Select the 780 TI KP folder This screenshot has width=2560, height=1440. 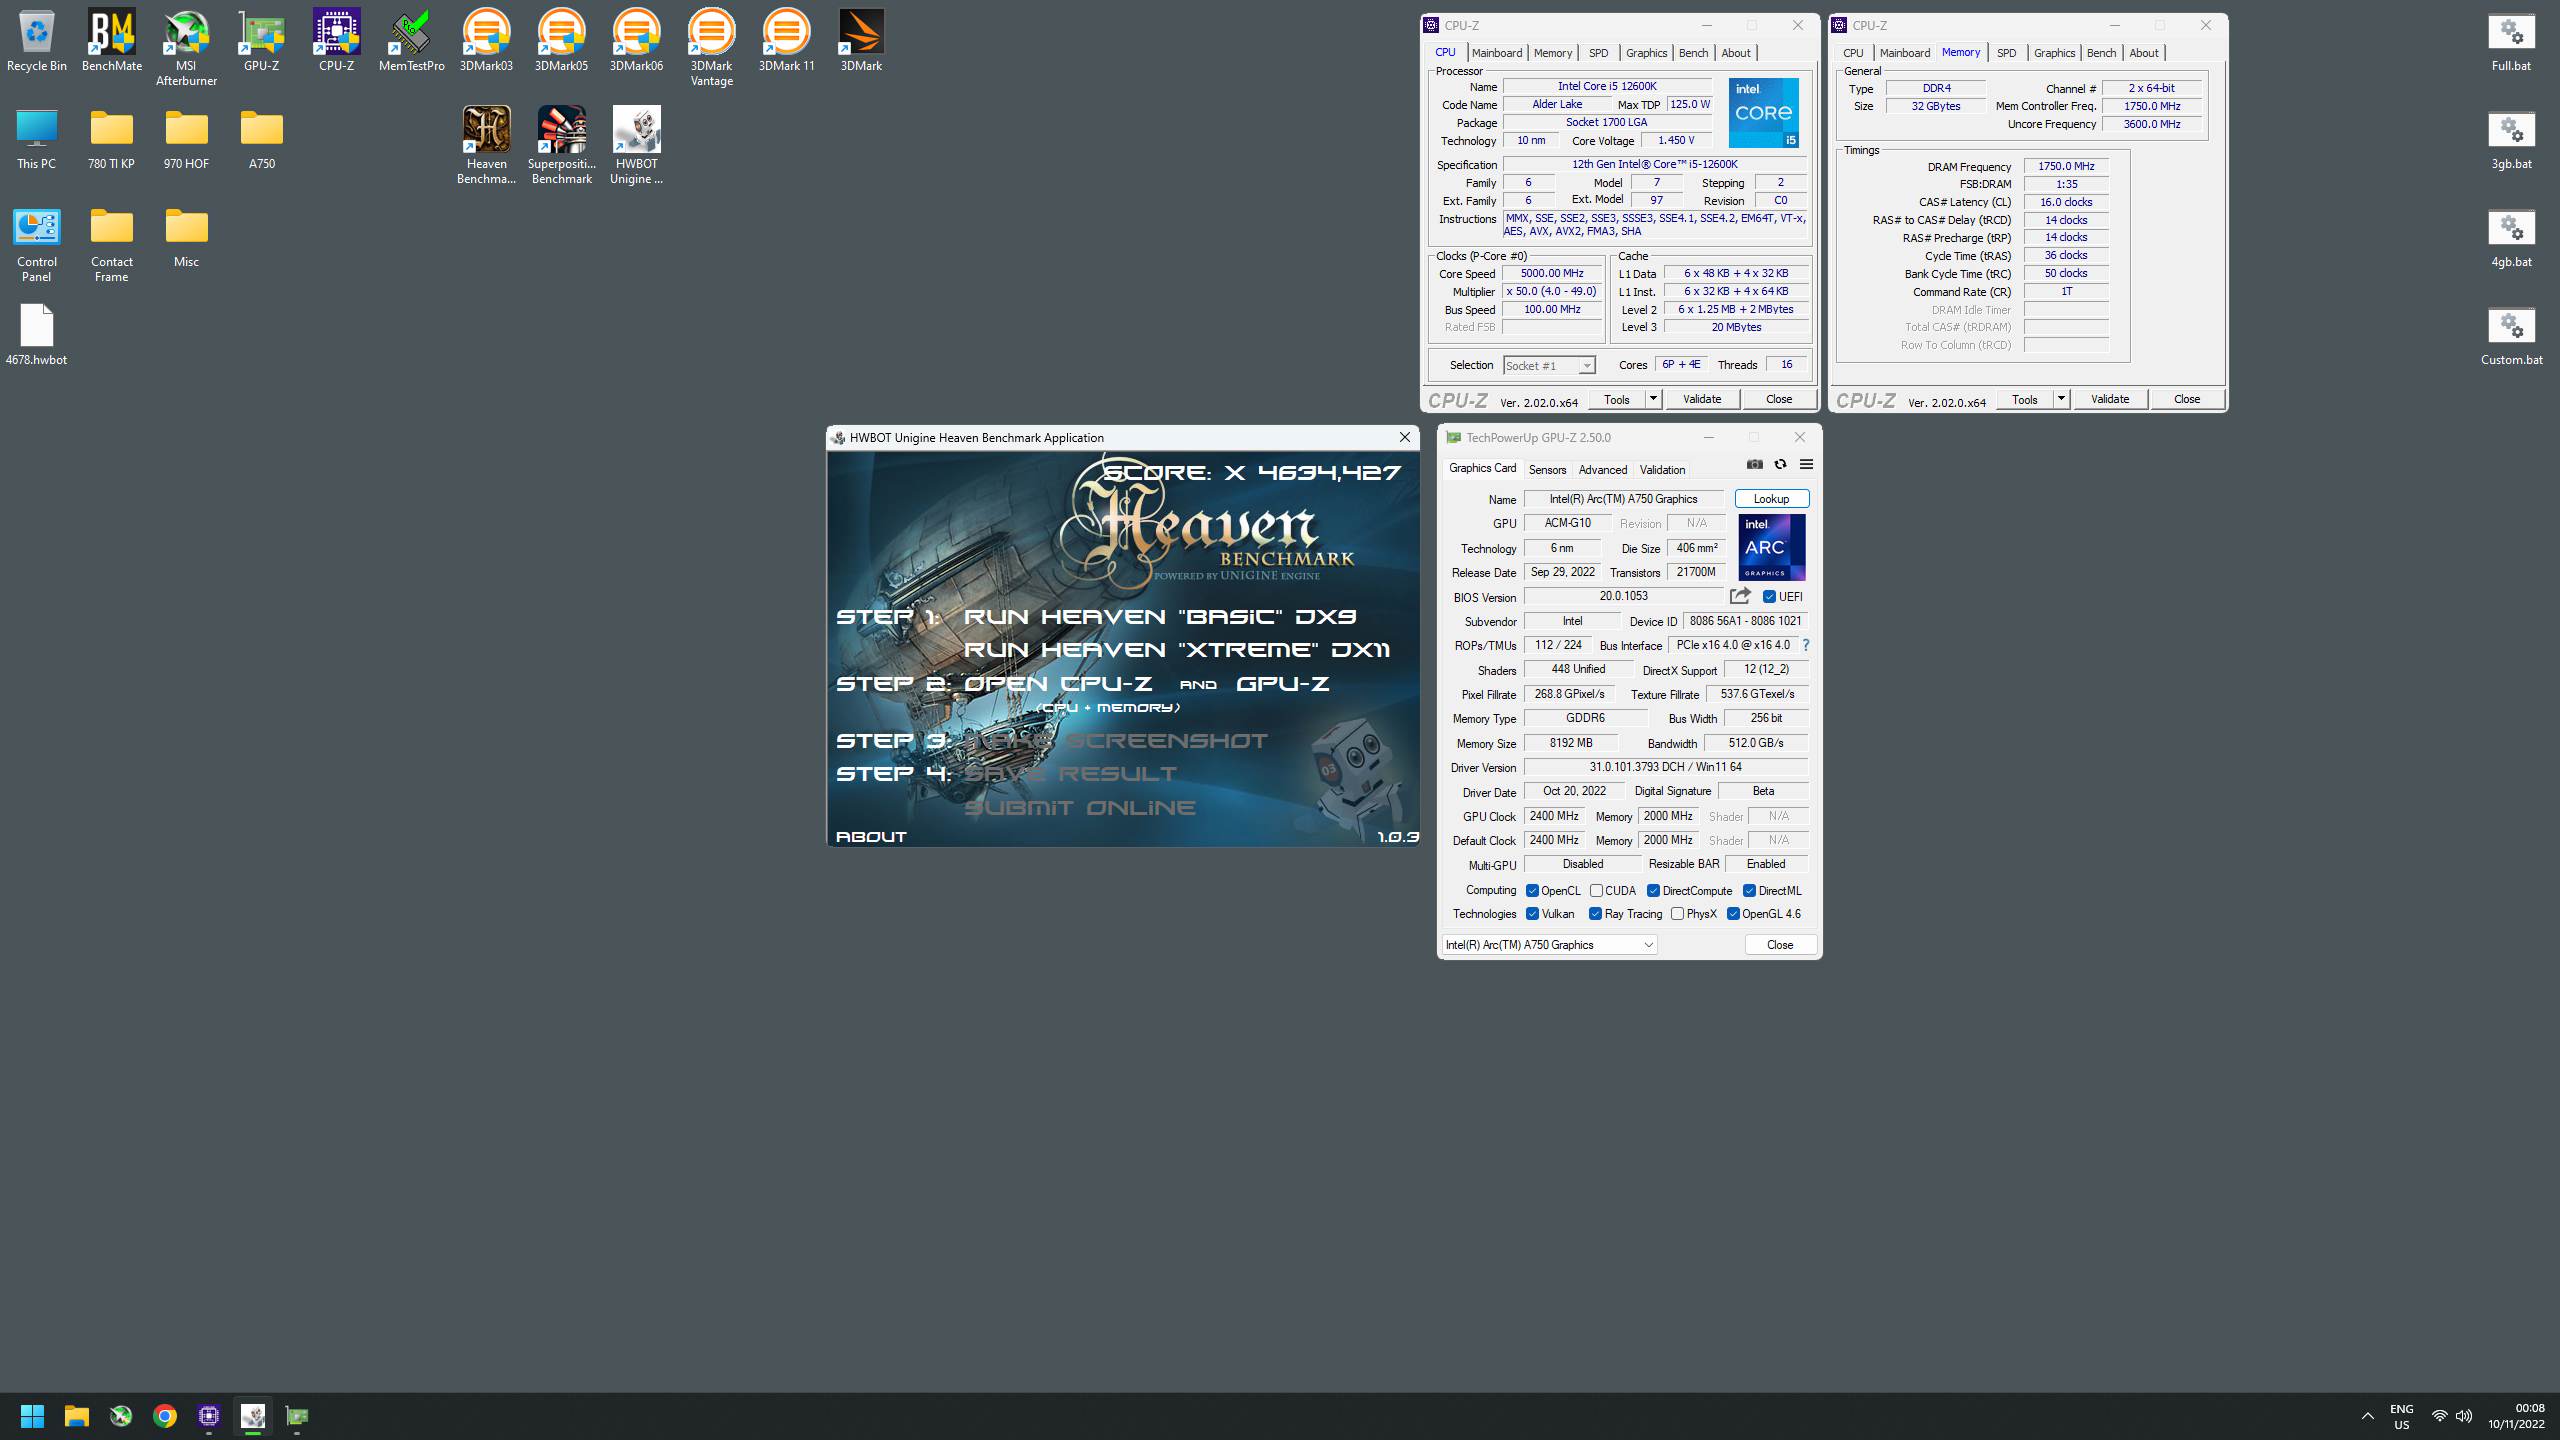point(111,139)
